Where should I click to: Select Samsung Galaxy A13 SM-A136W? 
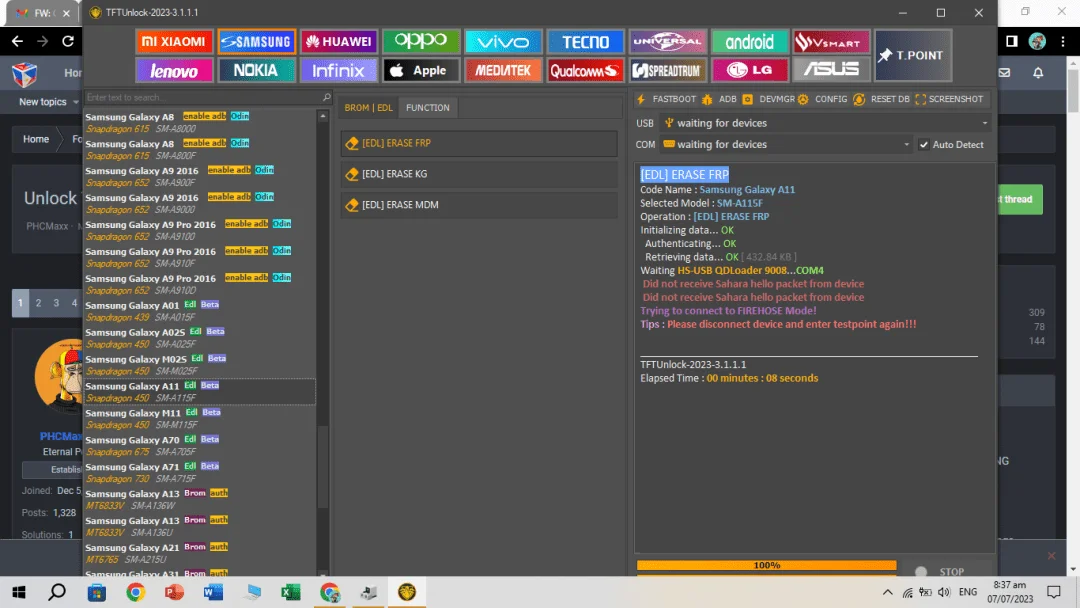point(200,499)
